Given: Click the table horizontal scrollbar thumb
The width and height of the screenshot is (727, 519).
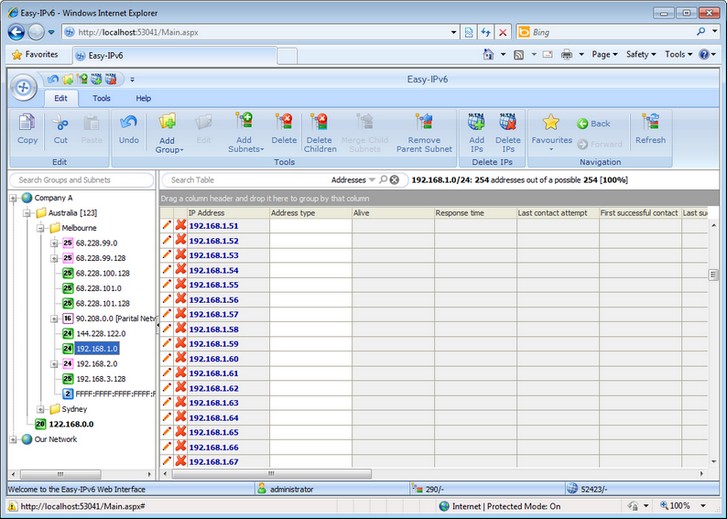Looking at the screenshot, I should click(271, 474).
